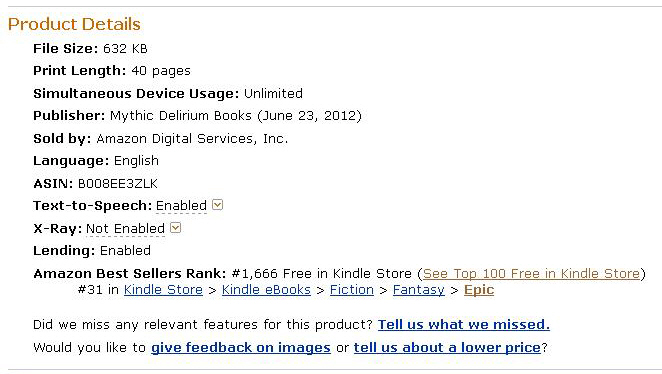
Task: Open the Kindle Store category link
Action: point(163,290)
